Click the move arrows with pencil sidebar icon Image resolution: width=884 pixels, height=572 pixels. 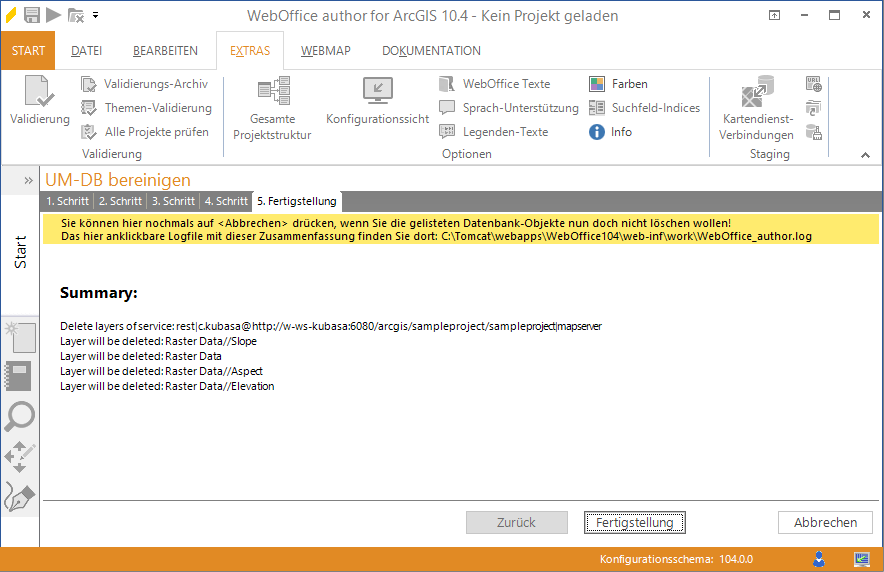tap(20, 457)
